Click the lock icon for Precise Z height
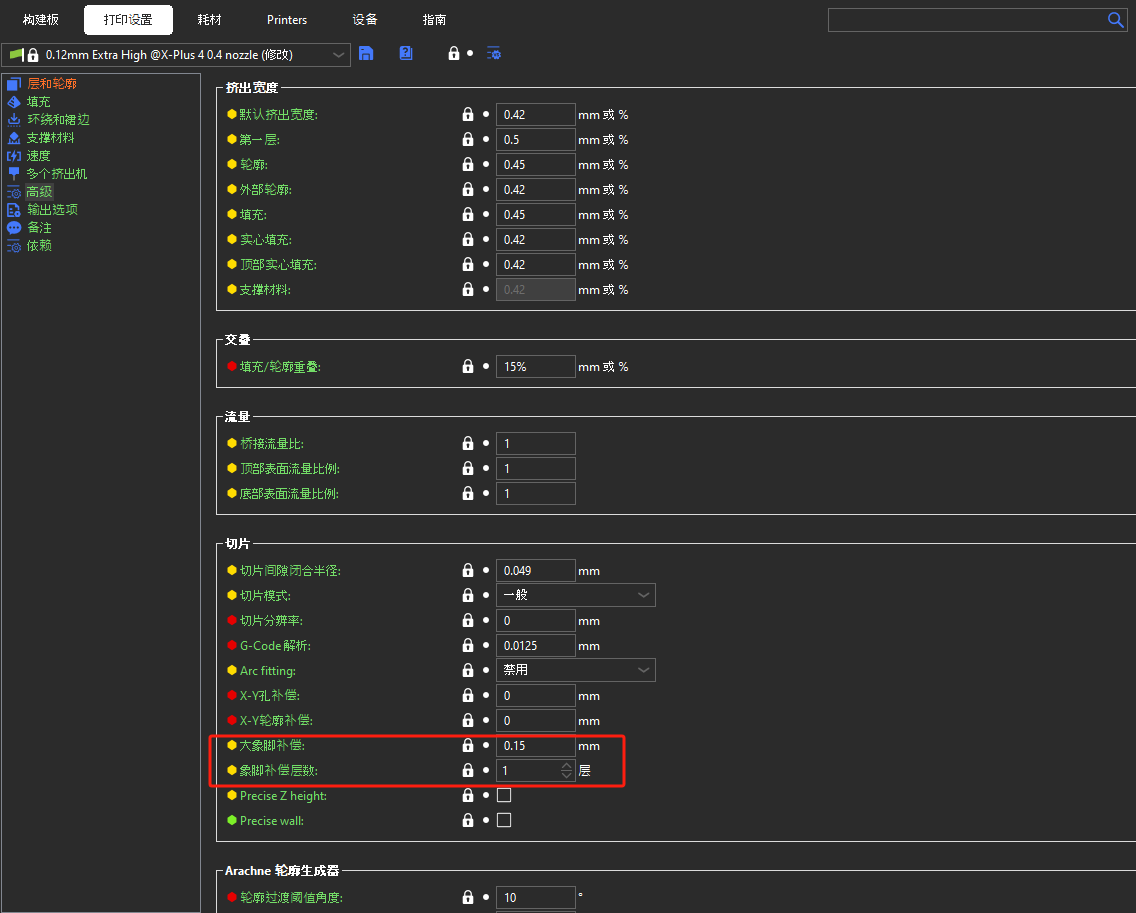Screen dimensions: 1136x913 468,796
